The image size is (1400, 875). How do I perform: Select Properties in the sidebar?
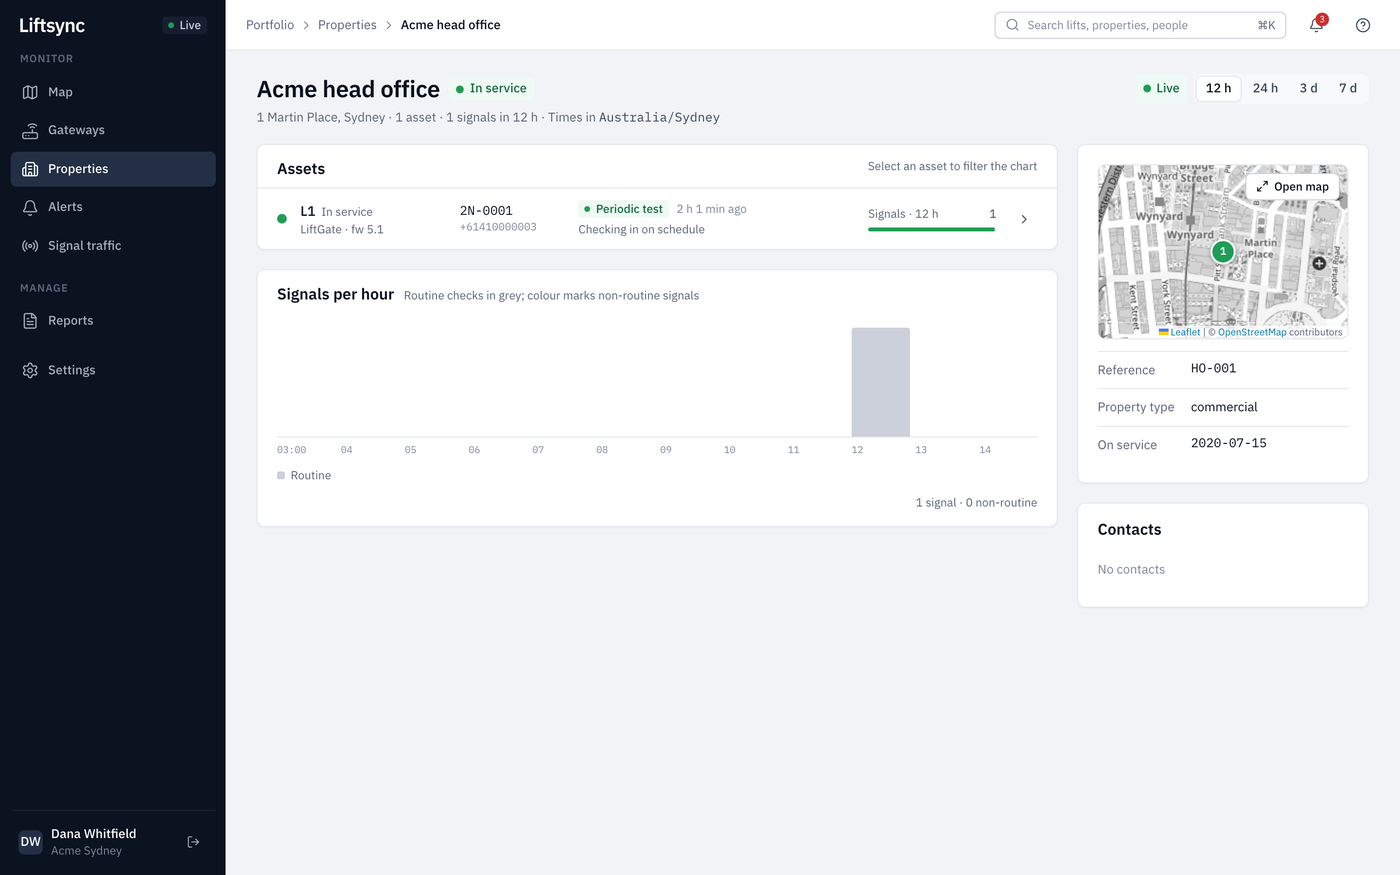[x=113, y=169]
